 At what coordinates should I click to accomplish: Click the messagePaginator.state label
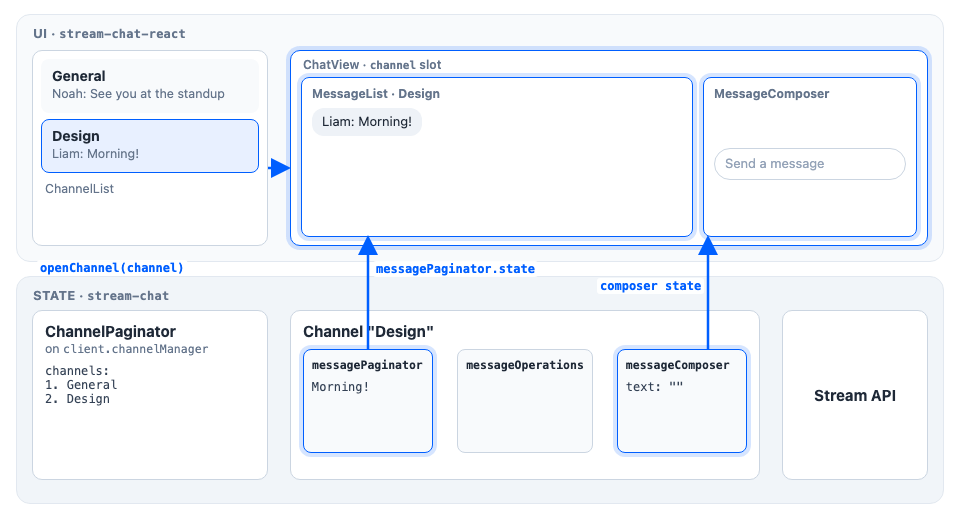(455, 269)
